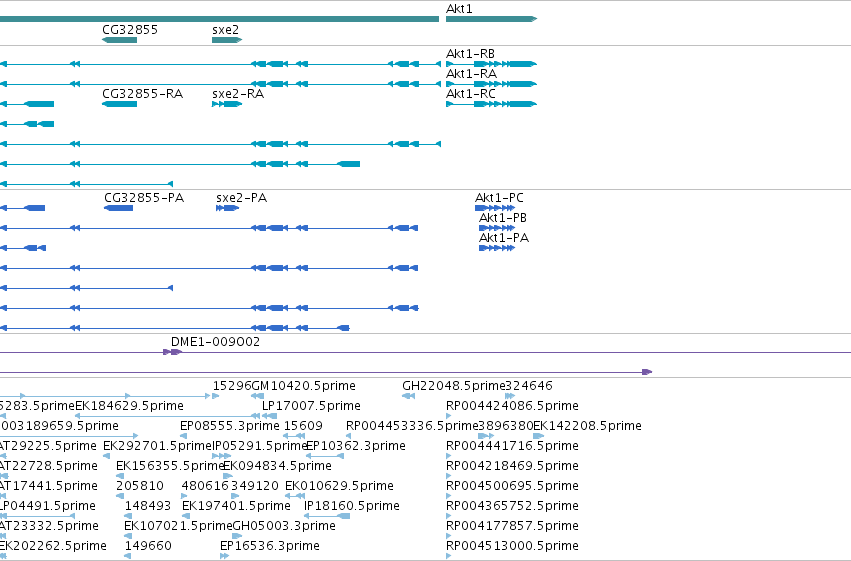Screen dimensions: 851x561
Task: Select the EK010629.5prime EST
Action: (295, 496)
